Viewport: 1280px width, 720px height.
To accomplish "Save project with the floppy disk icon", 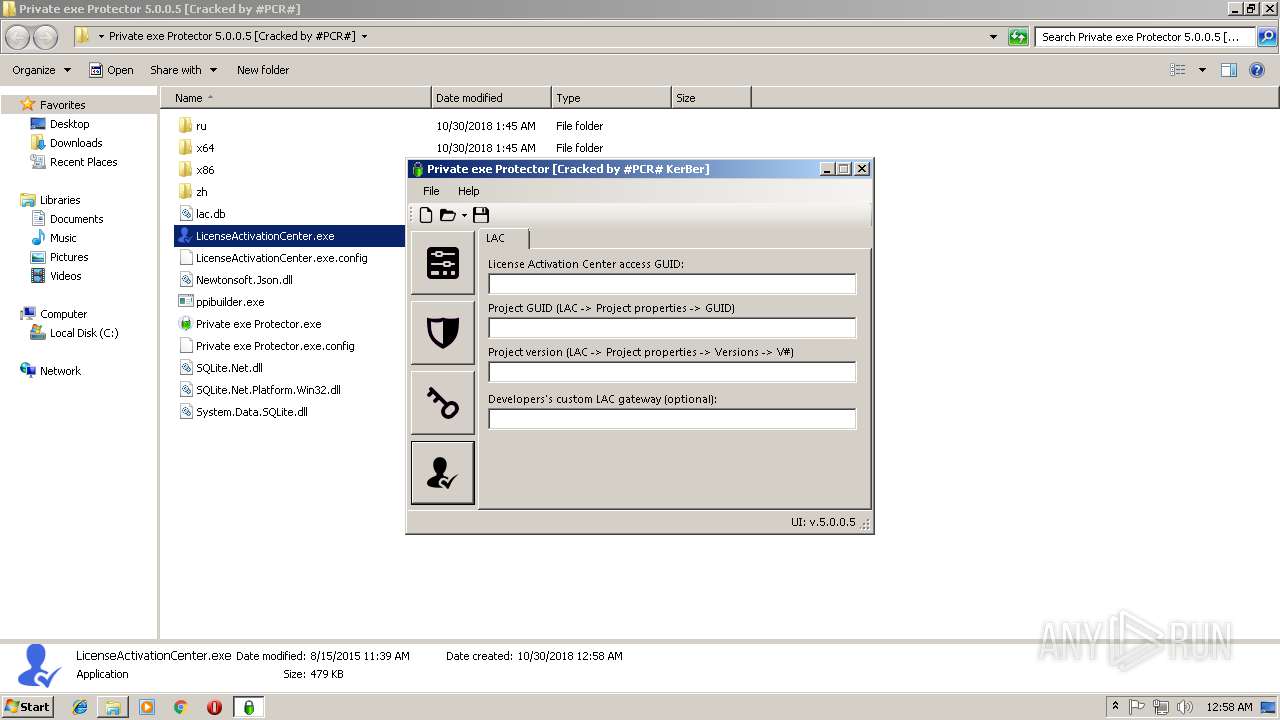I will tap(481, 215).
